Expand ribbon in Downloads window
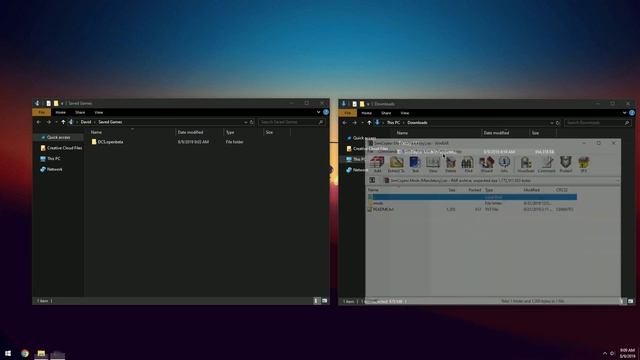The height and width of the screenshot is (360, 640). click(x=624, y=113)
